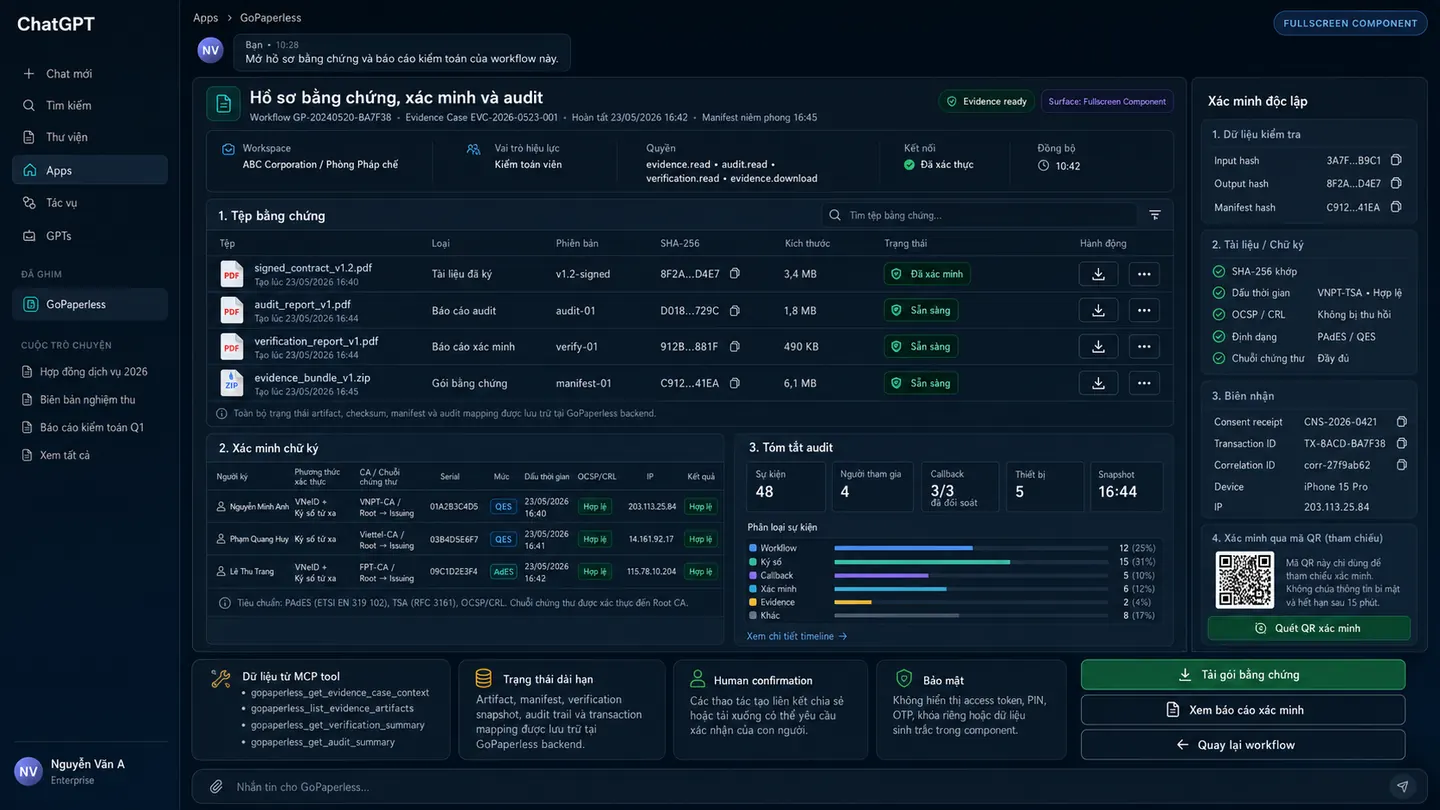The height and width of the screenshot is (810, 1440).
Task: Click the ZIP icon of evidence_bundle_v1.zip
Action: click(232, 383)
